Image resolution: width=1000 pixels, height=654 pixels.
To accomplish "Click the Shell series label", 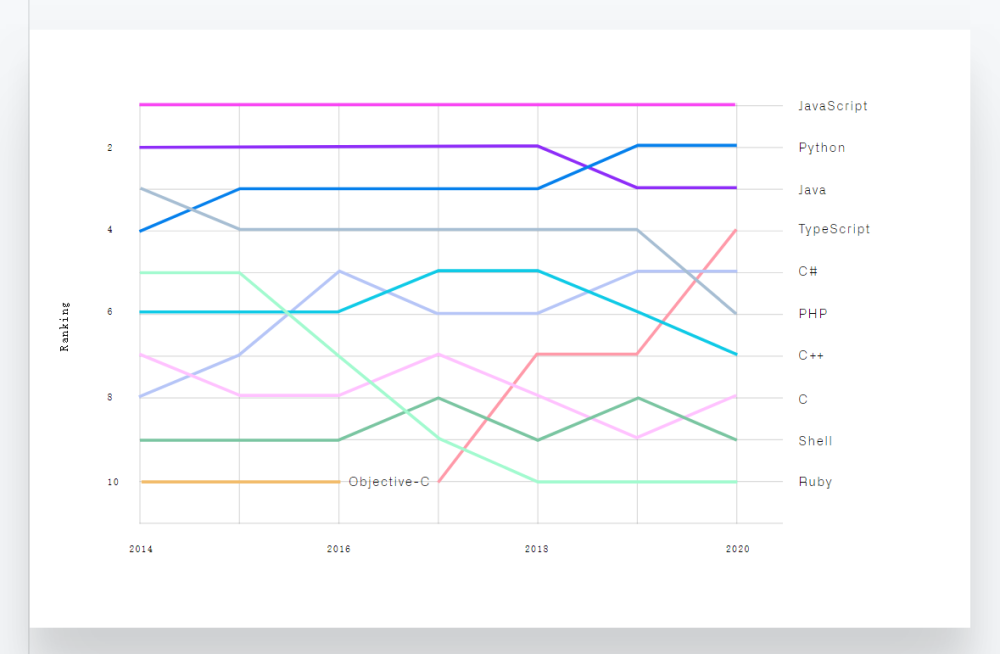I will tap(815, 441).
